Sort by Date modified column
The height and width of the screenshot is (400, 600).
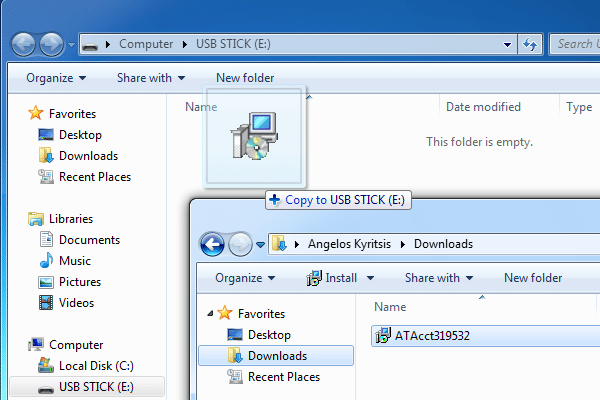[x=483, y=107]
